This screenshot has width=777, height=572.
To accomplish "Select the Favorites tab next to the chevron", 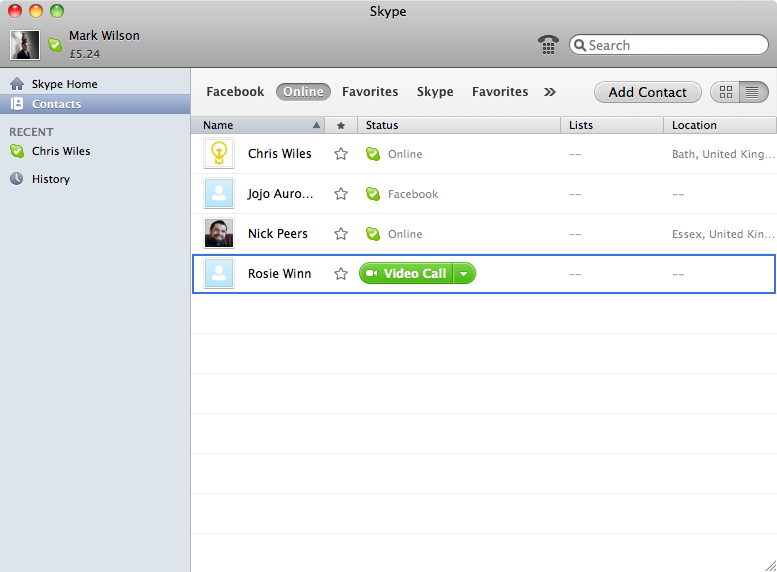I will point(500,92).
